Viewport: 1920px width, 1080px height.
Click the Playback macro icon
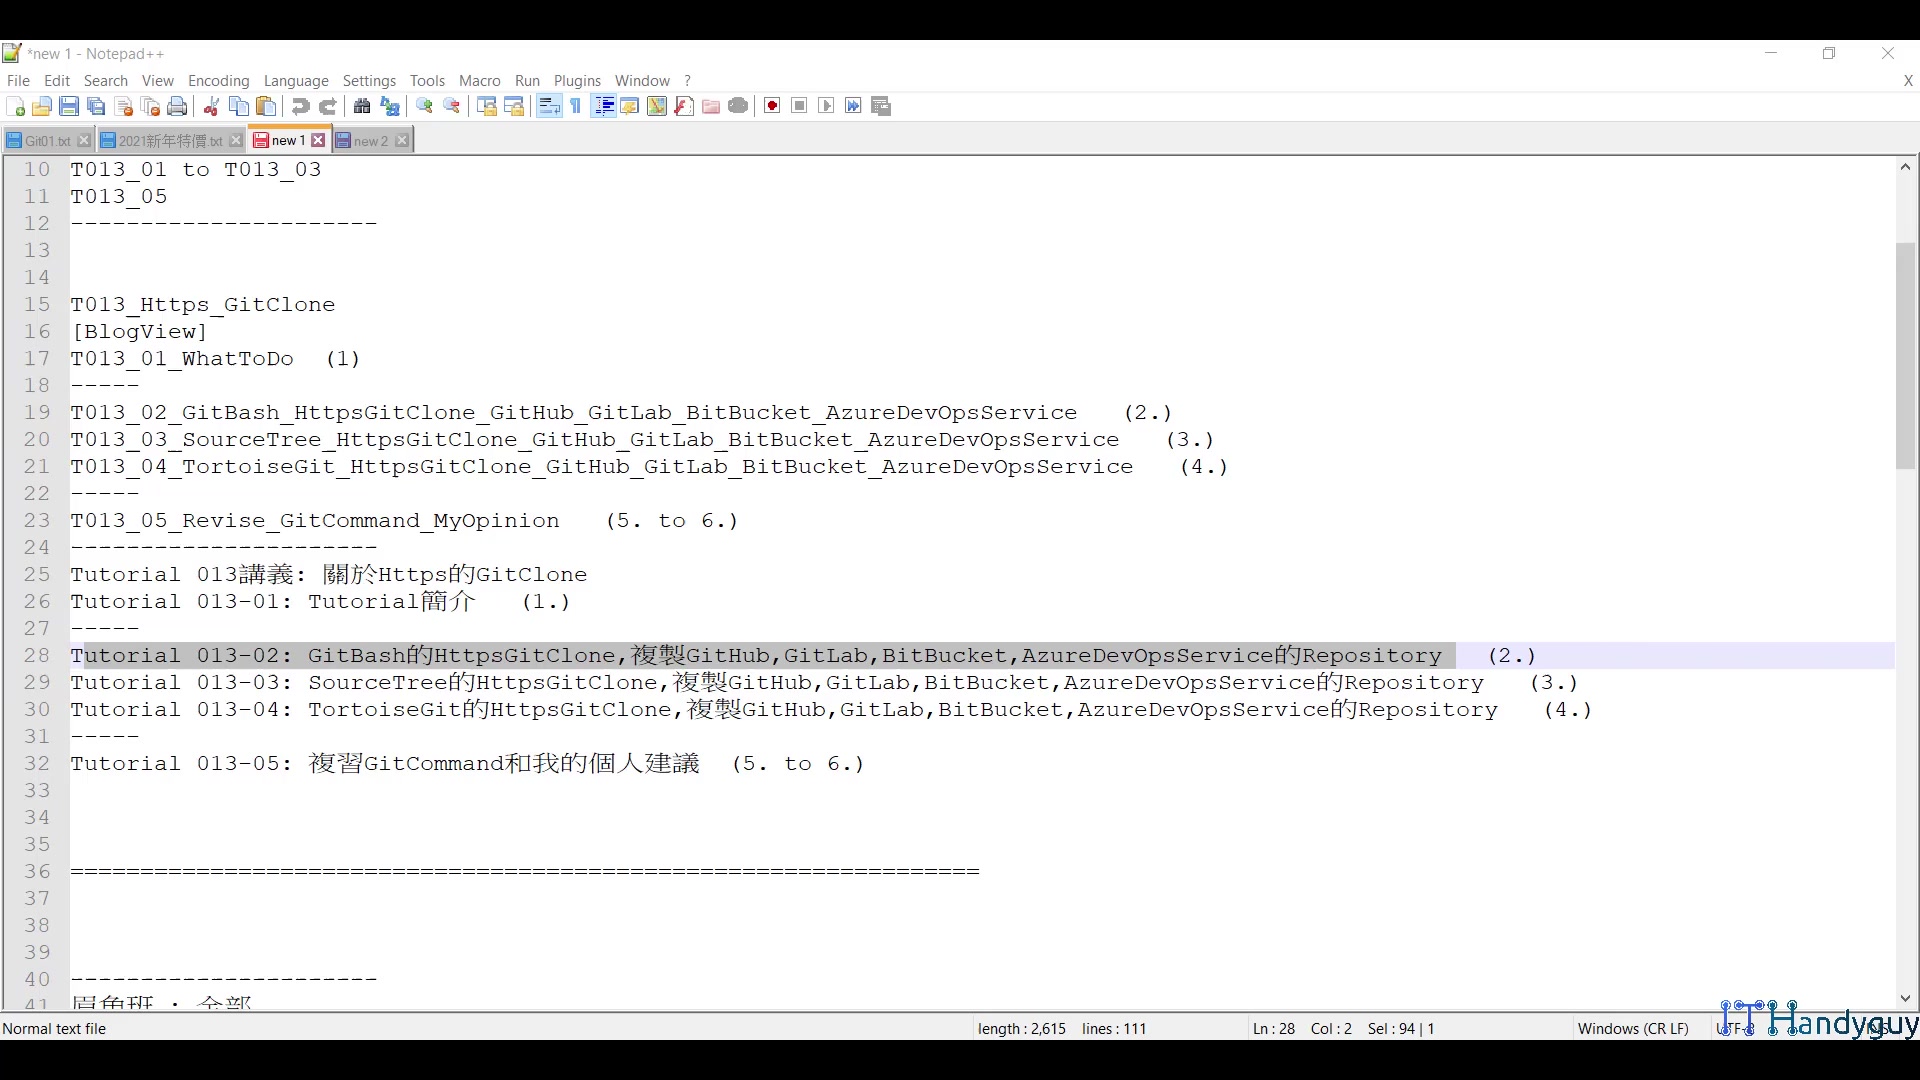pyautogui.click(x=825, y=106)
